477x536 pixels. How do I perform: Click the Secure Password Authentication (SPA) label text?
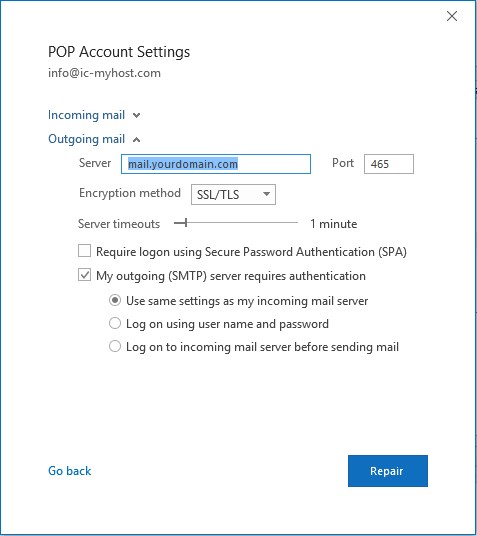click(251, 252)
